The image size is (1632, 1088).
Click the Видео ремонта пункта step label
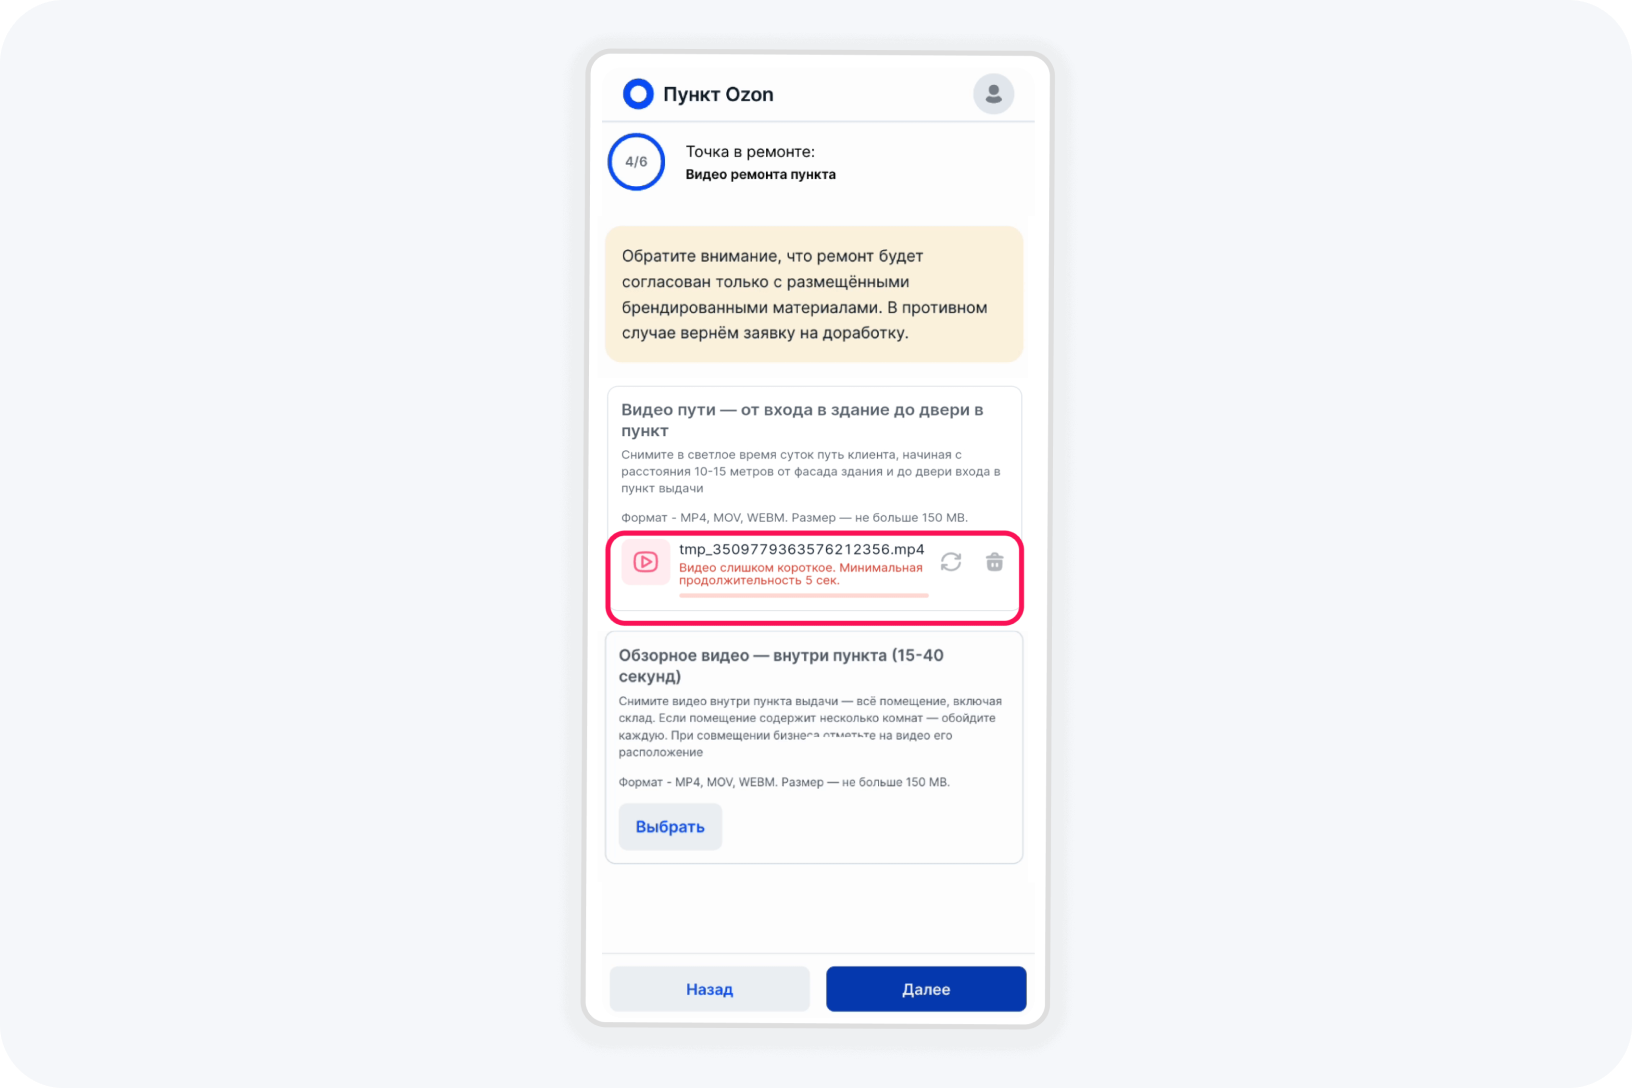(x=760, y=175)
